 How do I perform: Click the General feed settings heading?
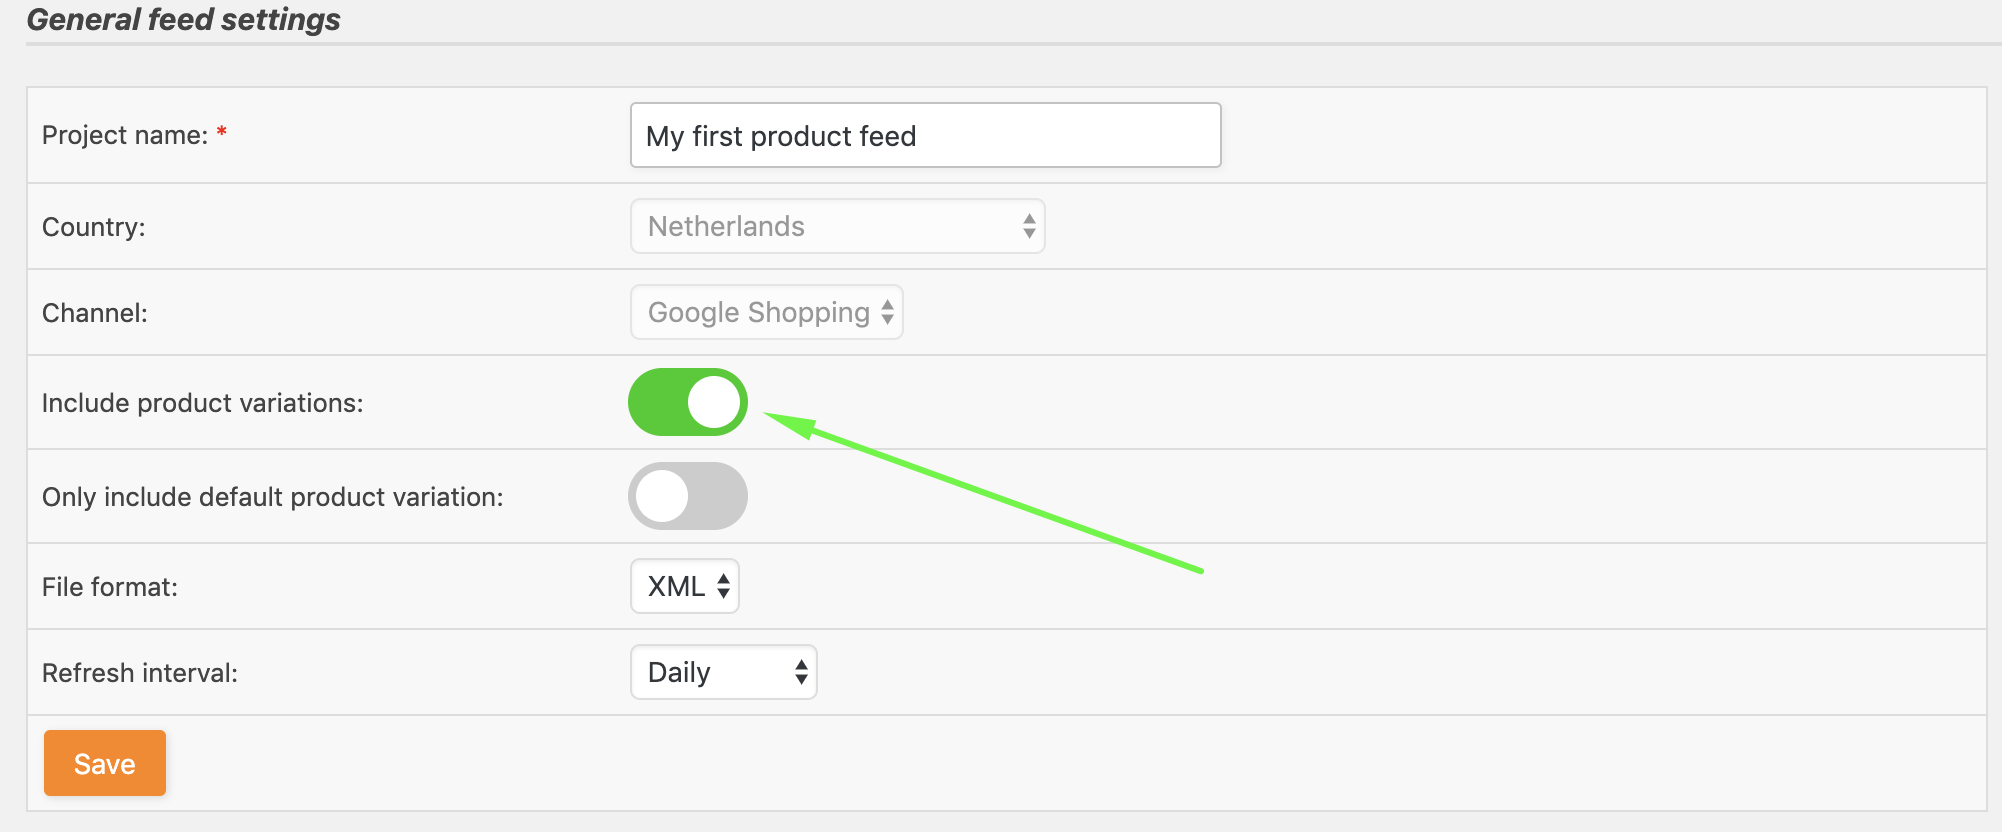point(184,18)
